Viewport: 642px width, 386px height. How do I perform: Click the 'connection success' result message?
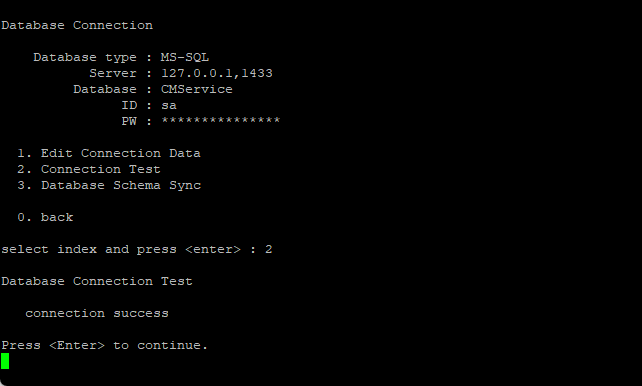tap(97, 314)
